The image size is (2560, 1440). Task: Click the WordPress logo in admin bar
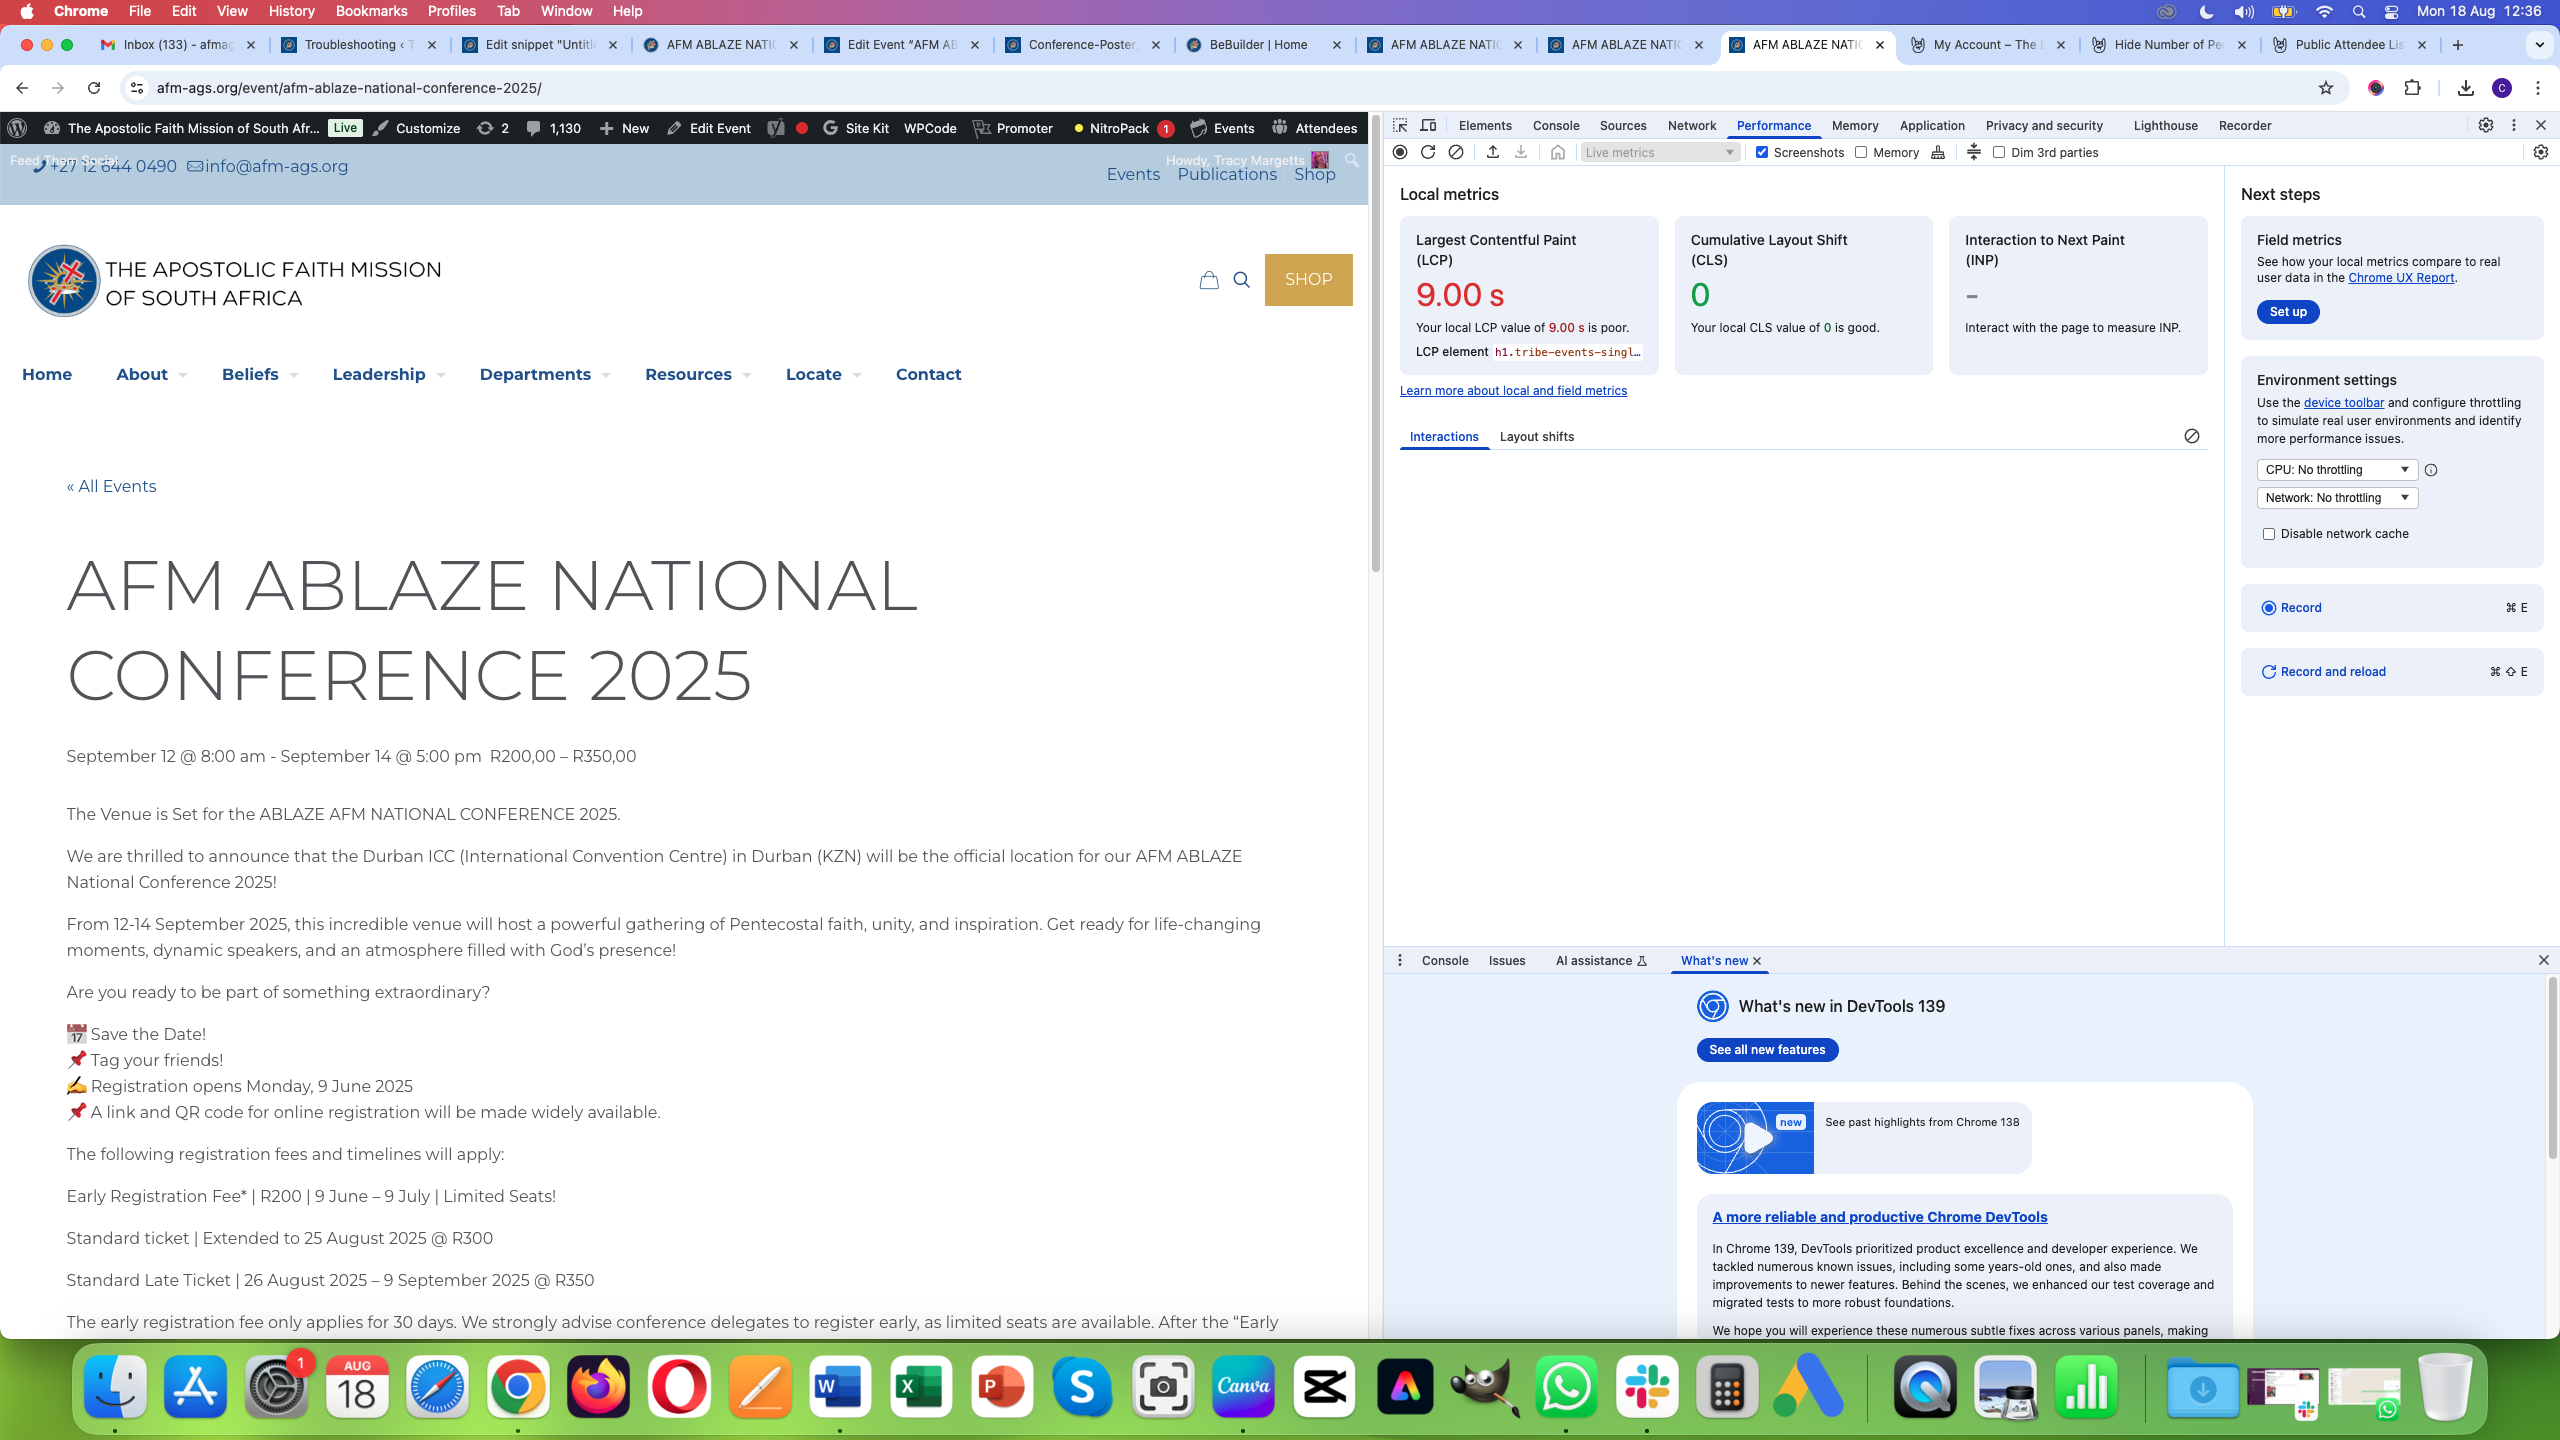point(17,128)
